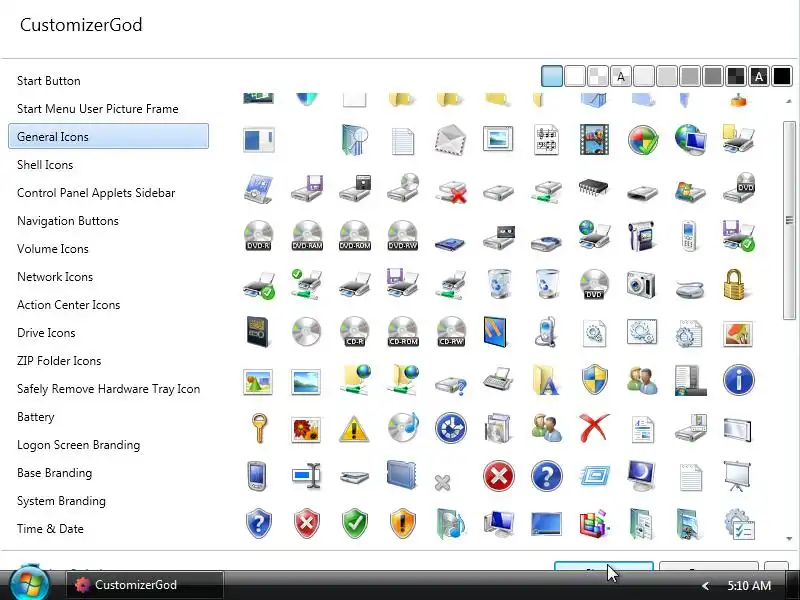
Task: Select the CD-ROM disc icon
Action: point(403,332)
